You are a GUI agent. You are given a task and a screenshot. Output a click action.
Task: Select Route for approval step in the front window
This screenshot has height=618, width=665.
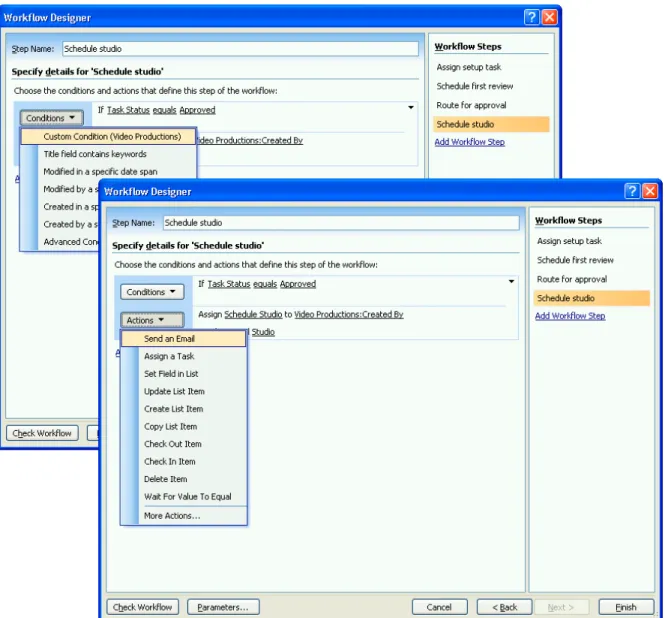pyautogui.click(x=572, y=279)
